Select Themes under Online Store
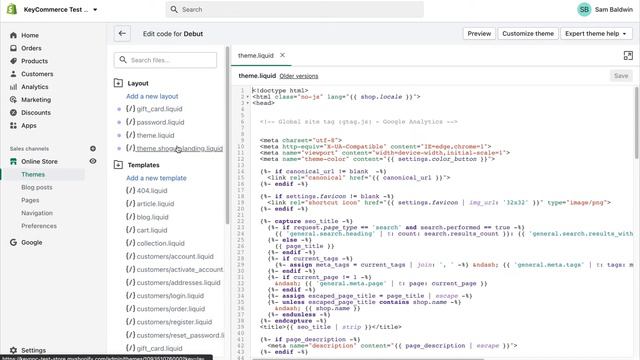This screenshot has width=640, height=360. pos(33,174)
